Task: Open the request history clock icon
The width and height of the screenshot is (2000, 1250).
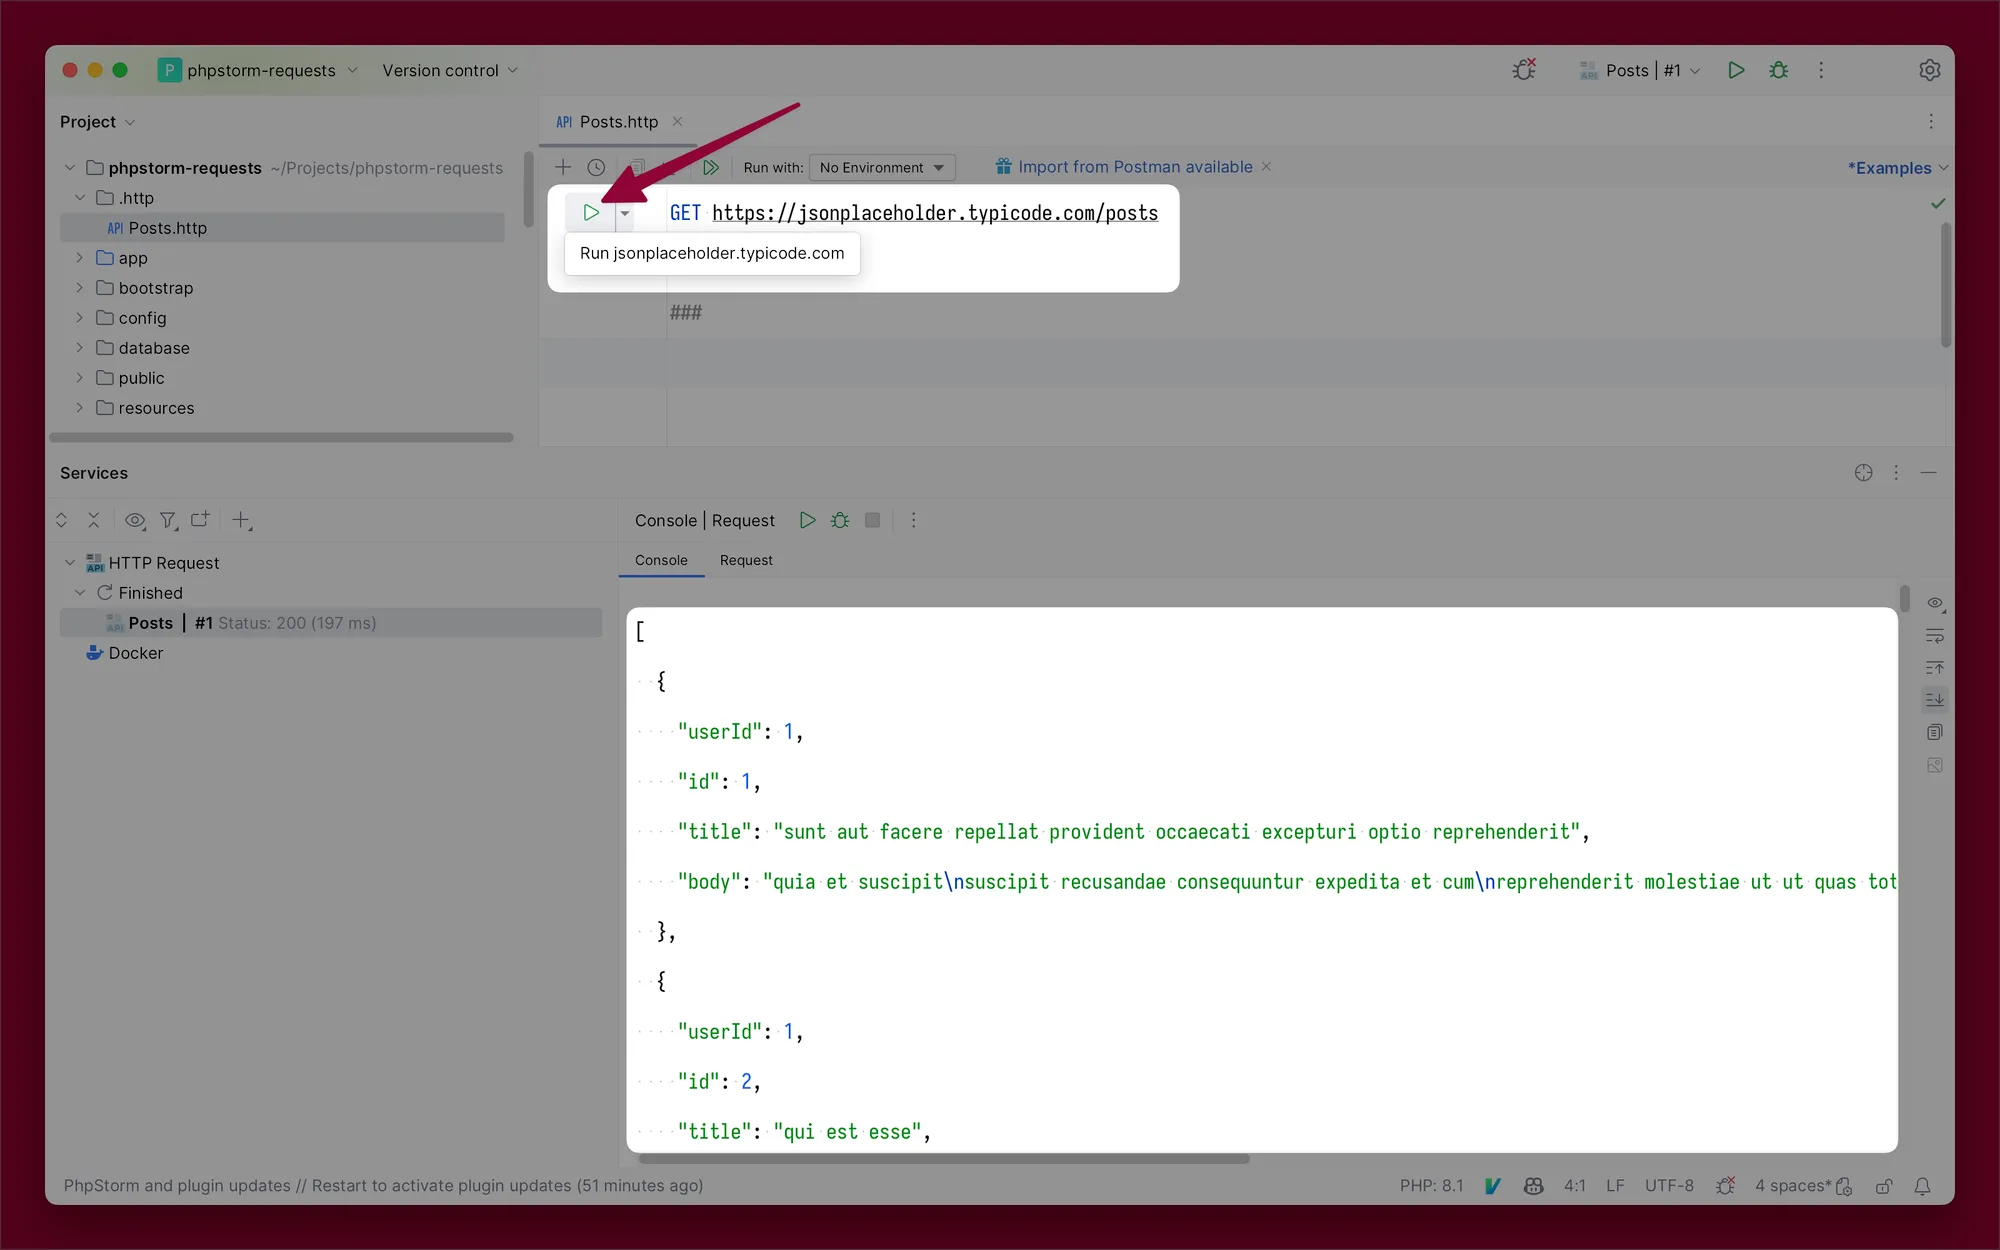Action: 596,167
